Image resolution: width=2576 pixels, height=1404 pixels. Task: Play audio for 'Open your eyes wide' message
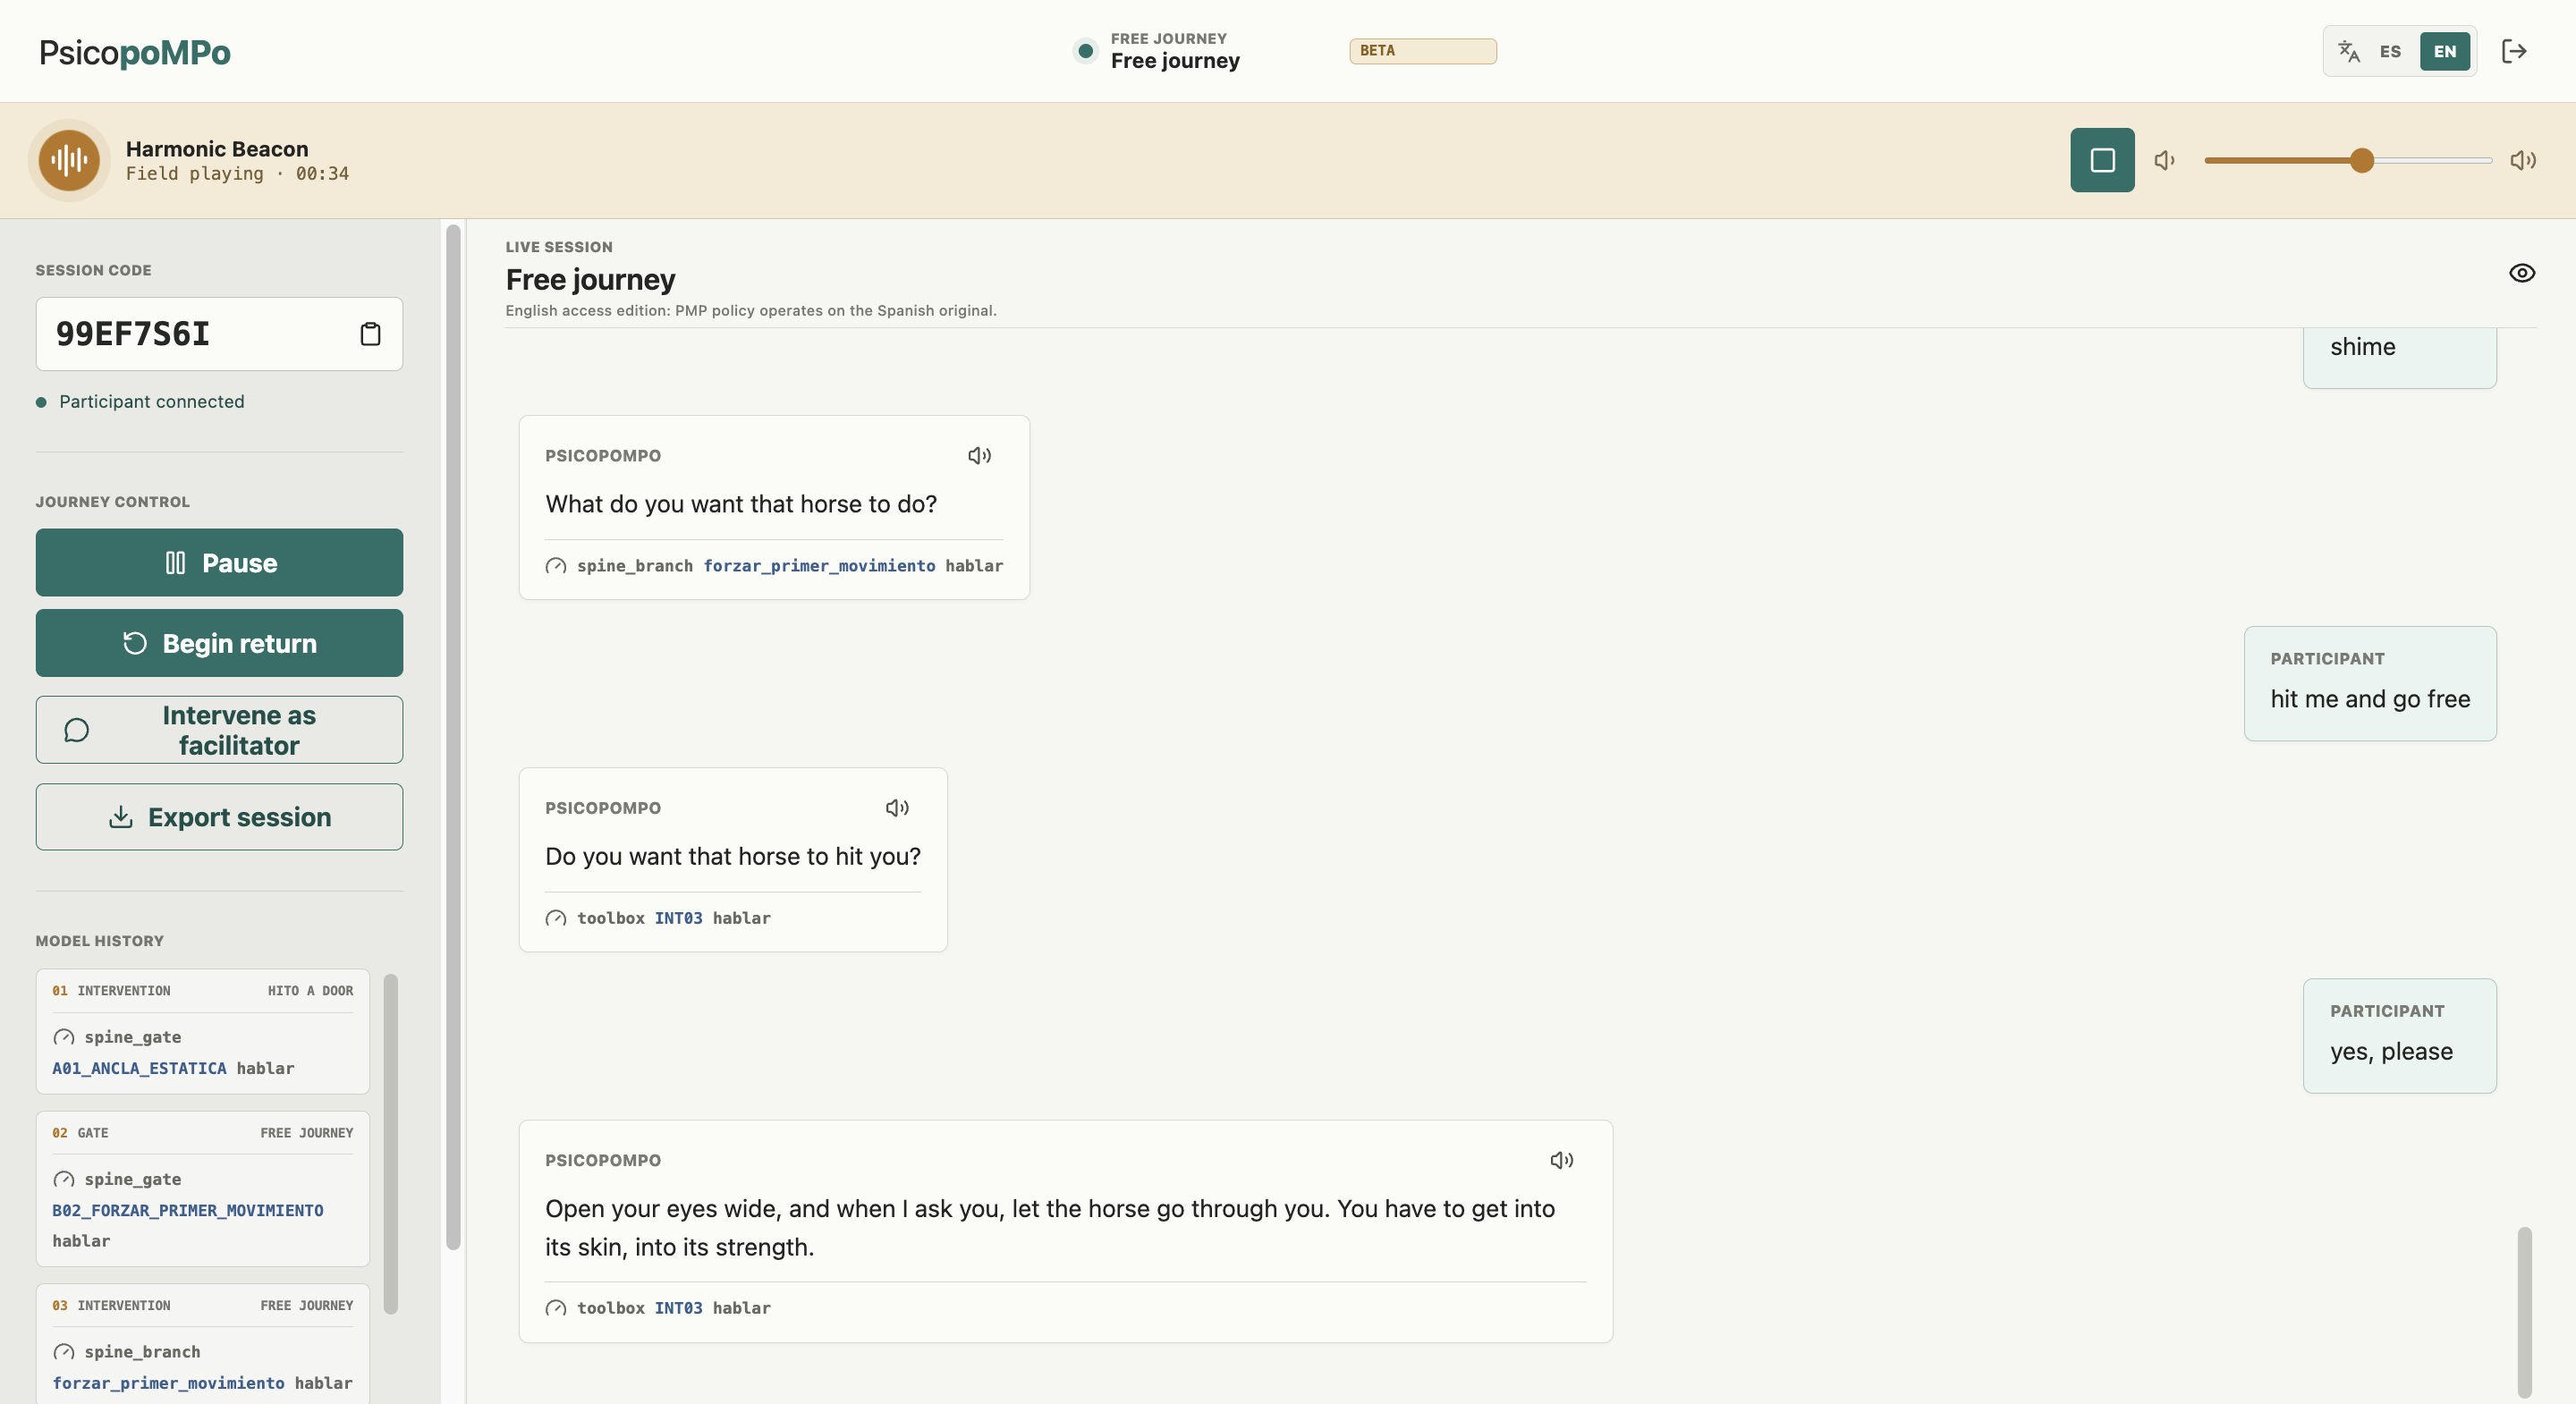pyautogui.click(x=1562, y=1160)
